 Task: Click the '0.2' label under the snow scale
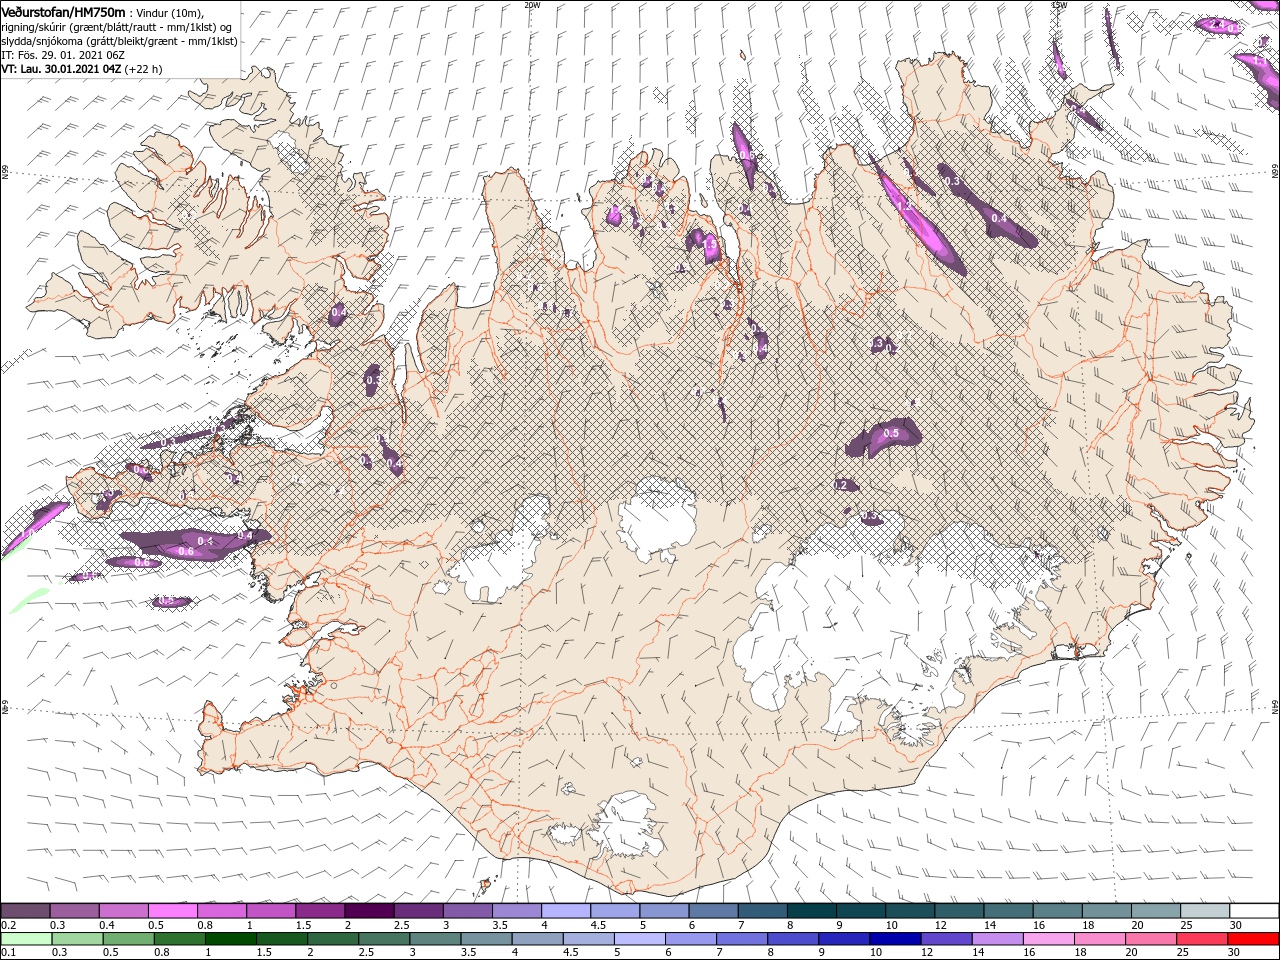[10, 925]
